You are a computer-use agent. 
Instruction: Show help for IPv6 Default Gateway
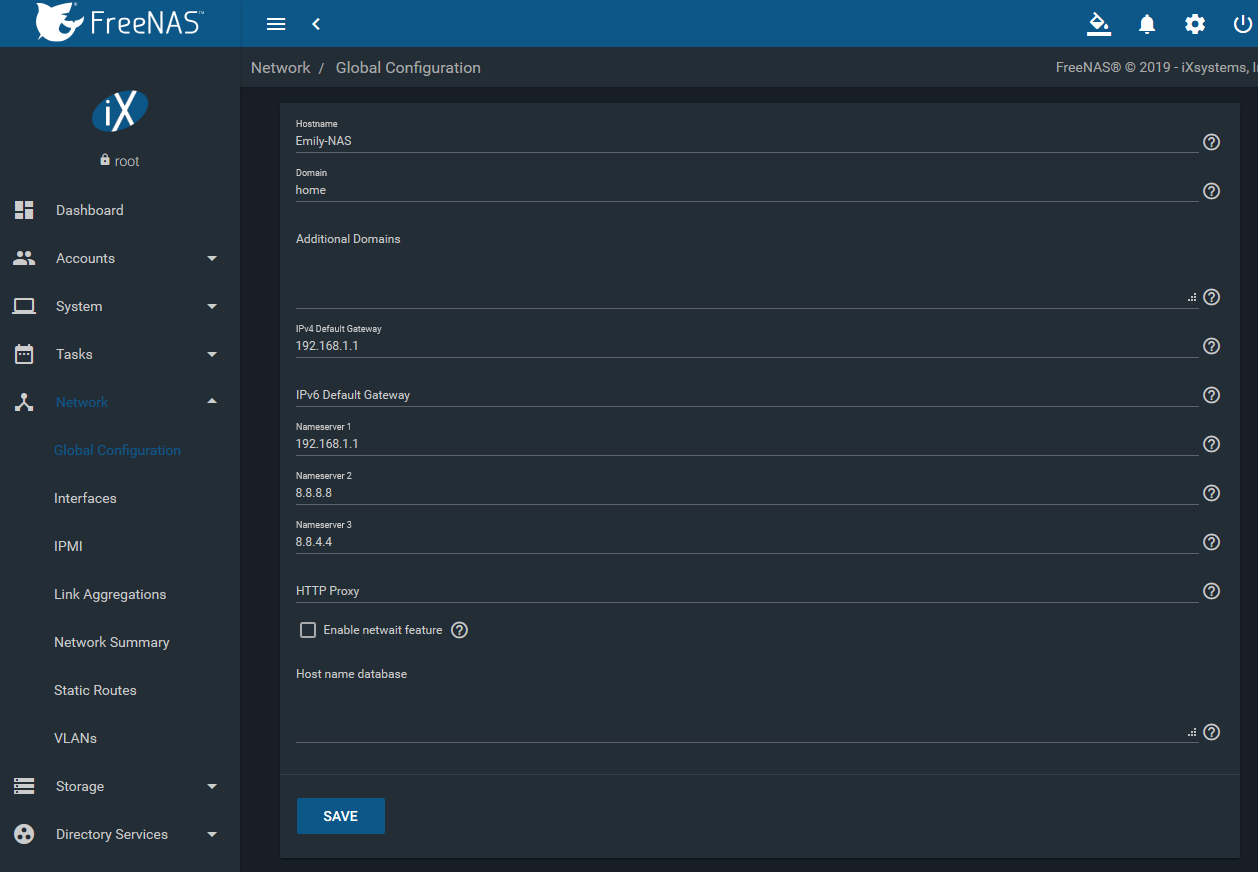coord(1211,395)
